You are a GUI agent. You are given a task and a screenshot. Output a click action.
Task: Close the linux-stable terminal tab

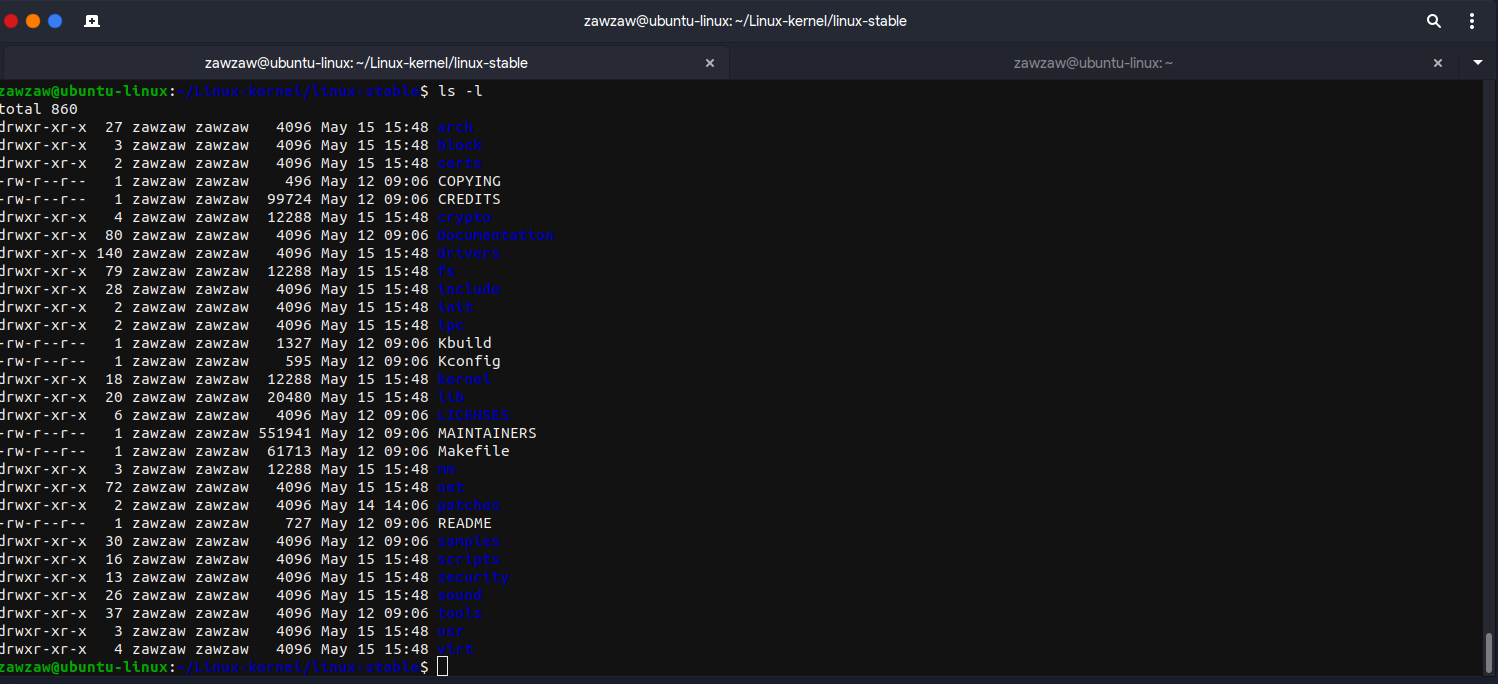click(x=710, y=63)
